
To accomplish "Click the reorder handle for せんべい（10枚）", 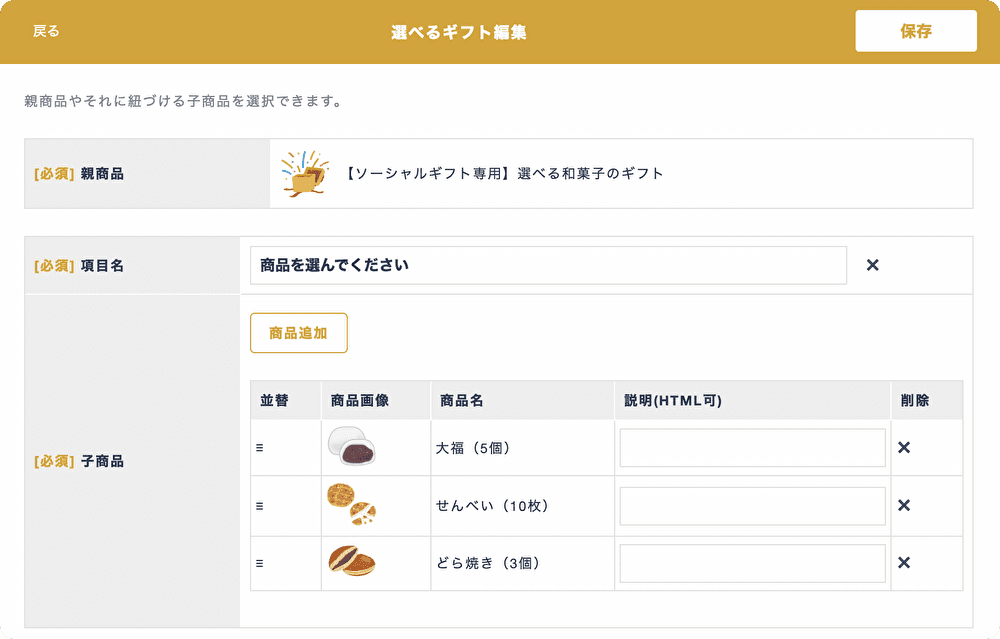I will [259, 506].
